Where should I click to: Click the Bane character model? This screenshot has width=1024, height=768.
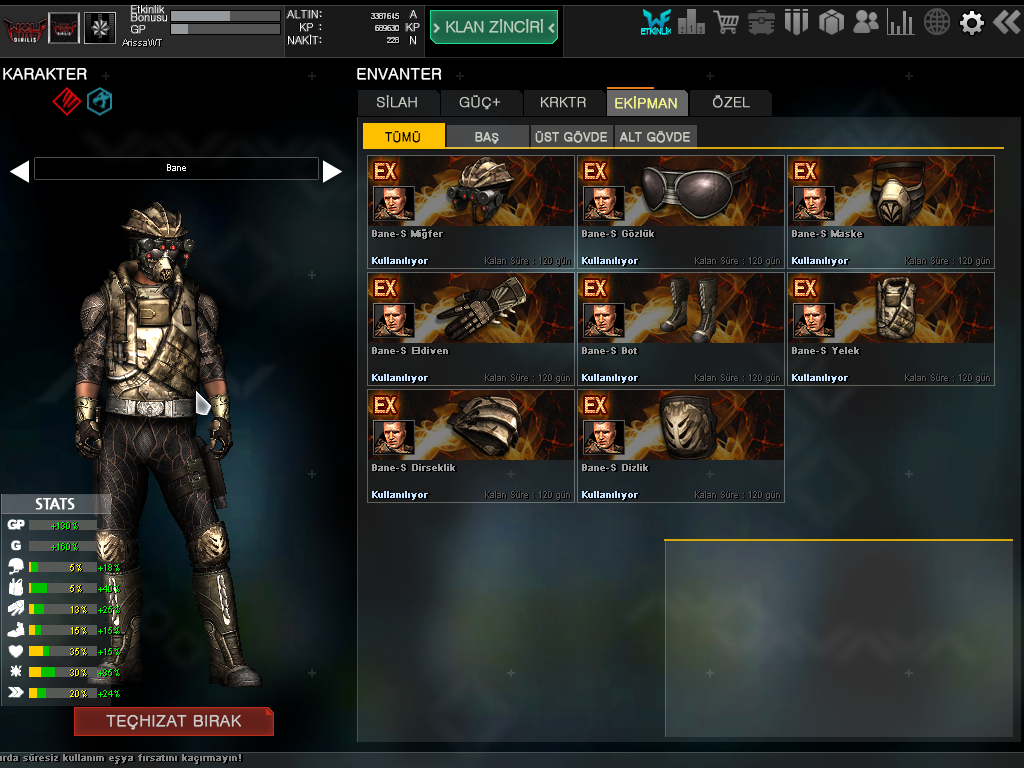point(163,444)
